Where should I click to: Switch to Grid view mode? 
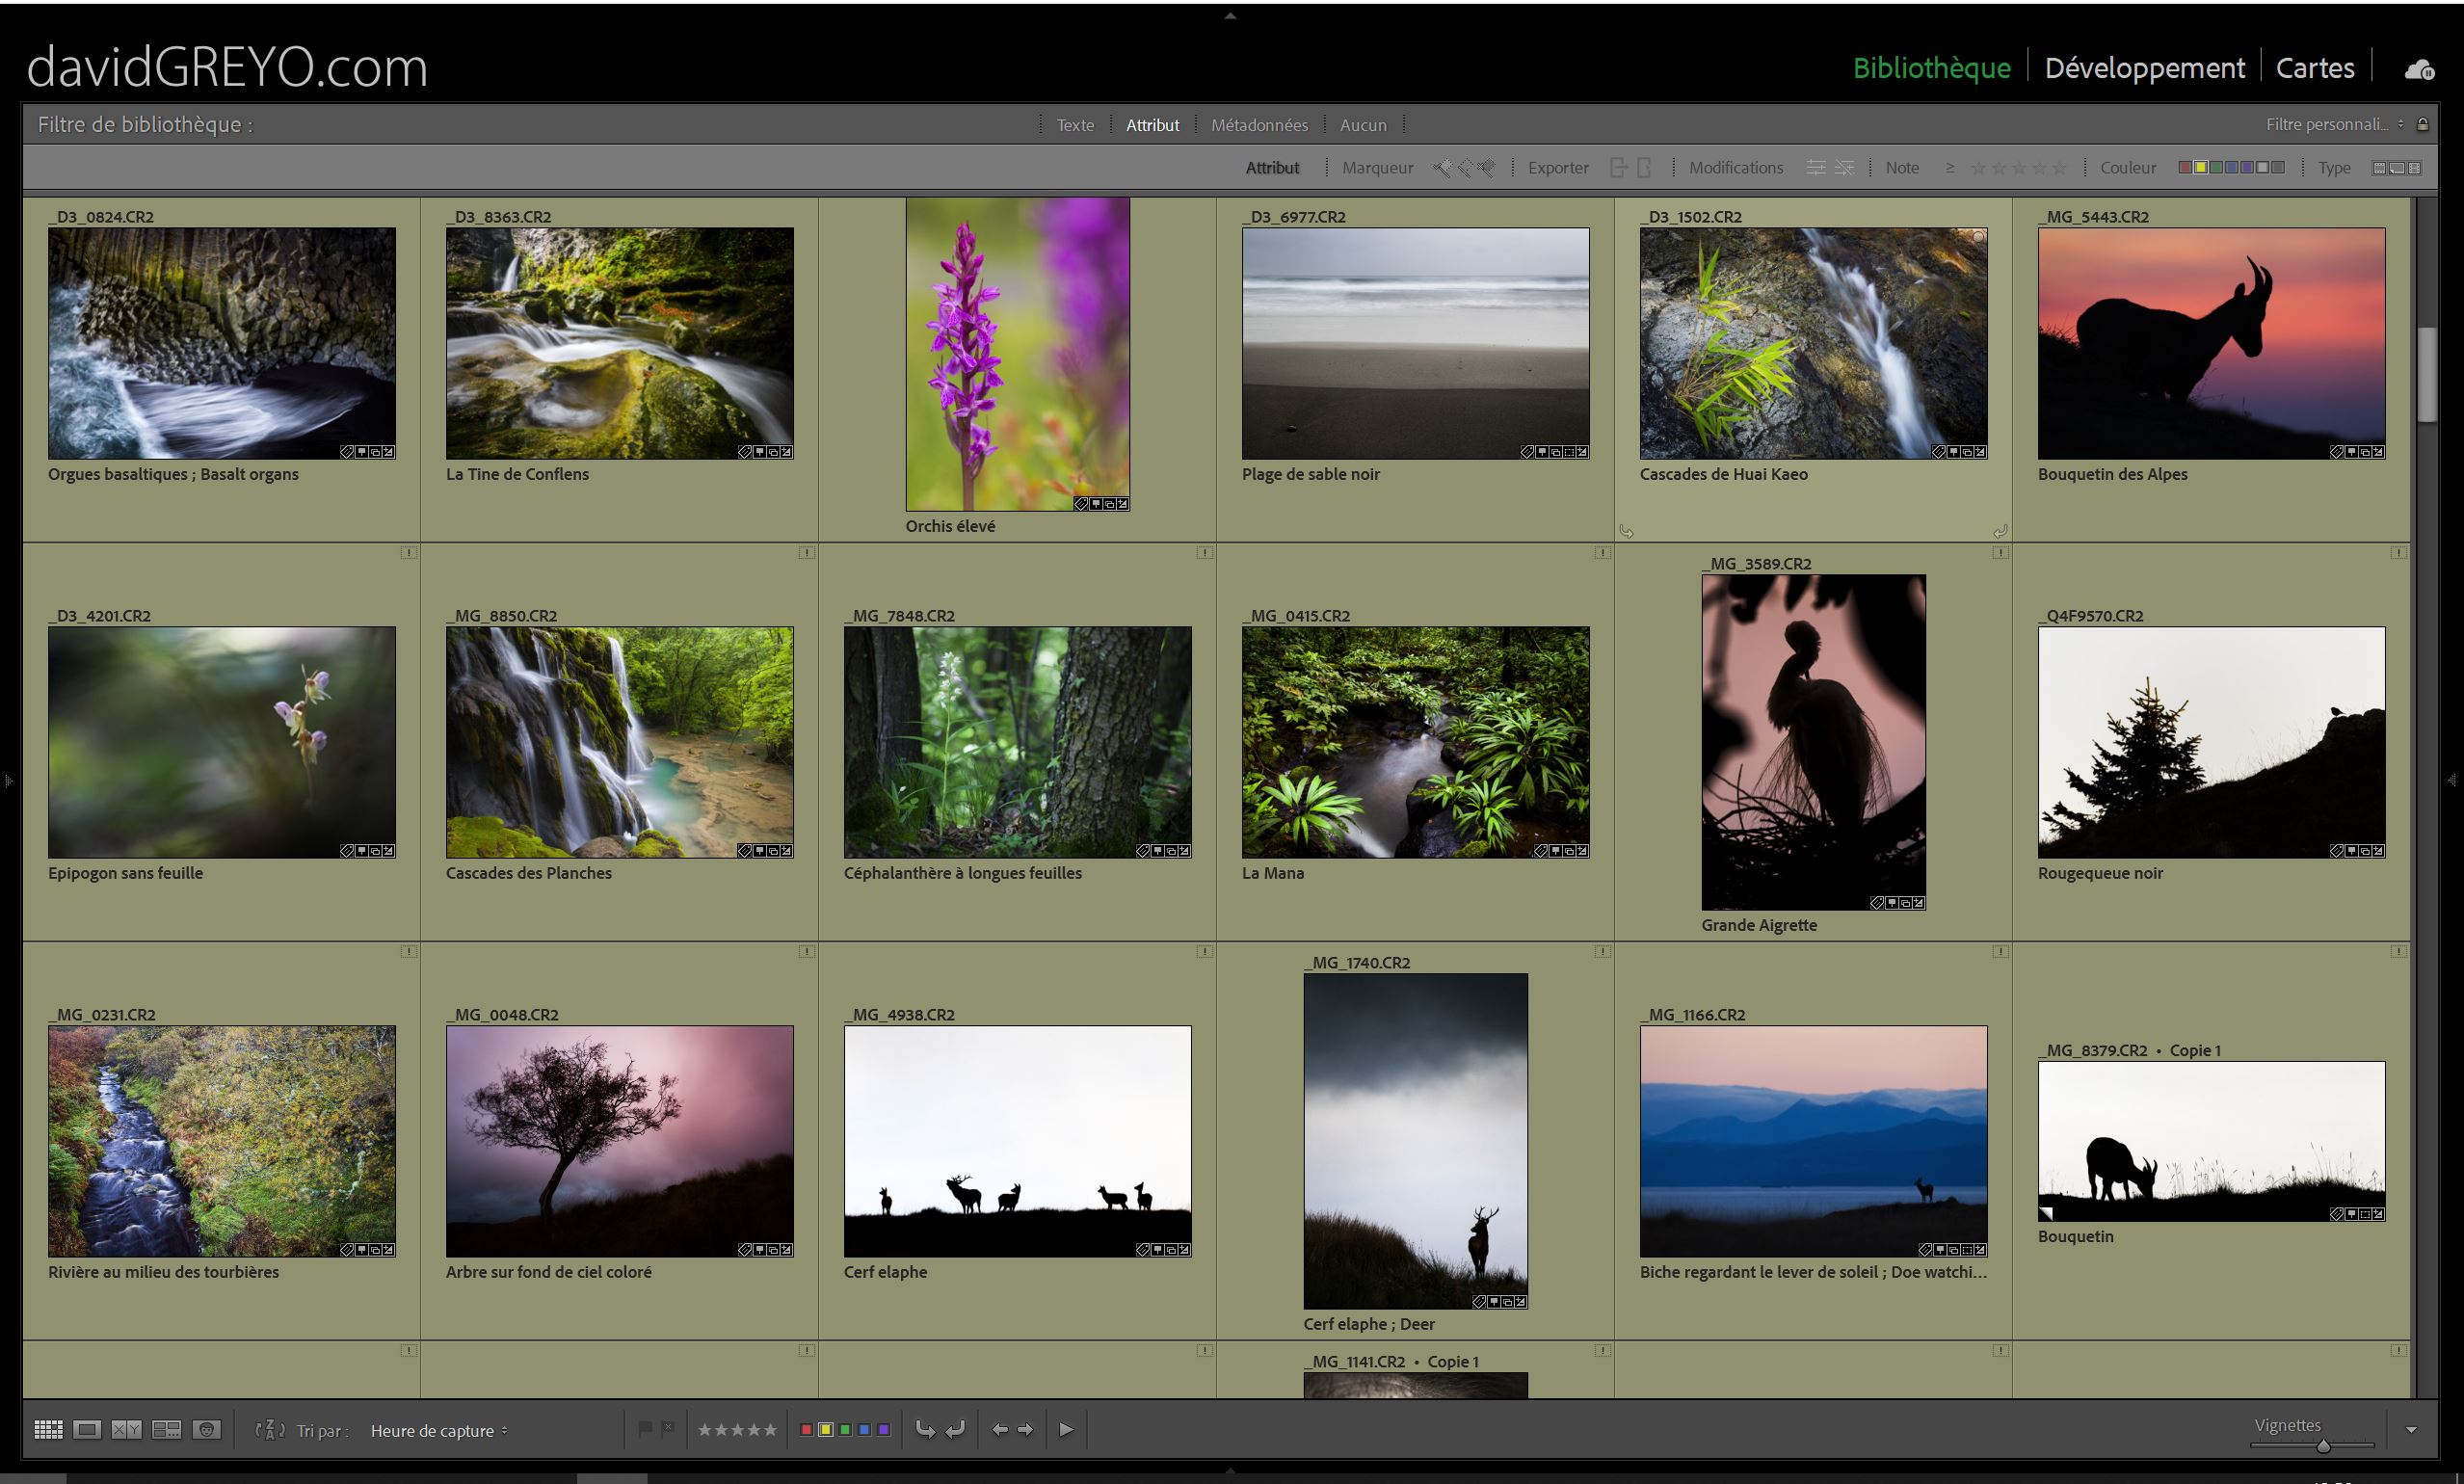point(48,1429)
